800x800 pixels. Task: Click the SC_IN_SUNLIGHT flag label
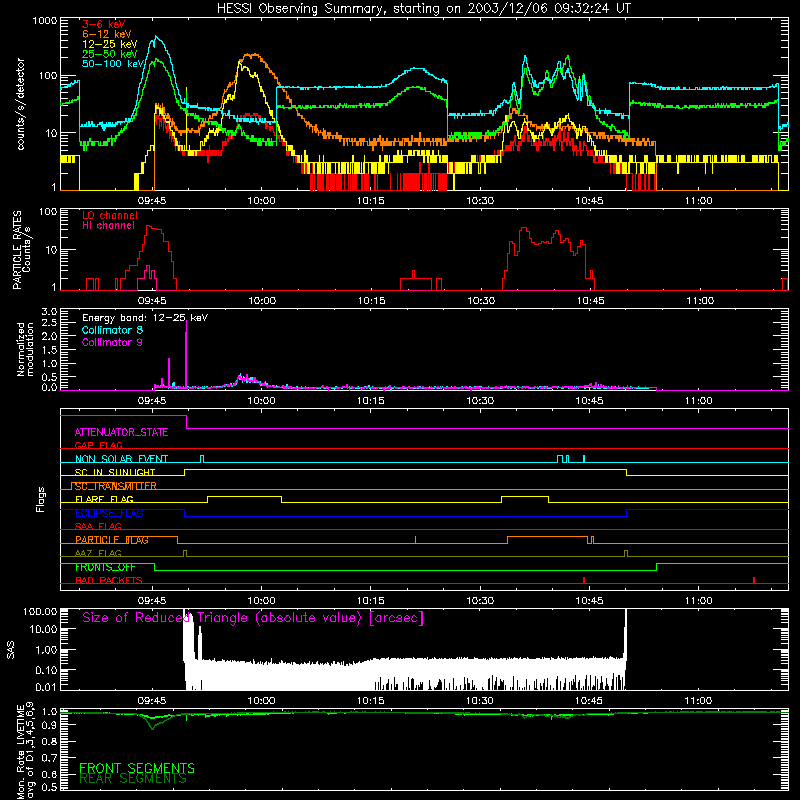[x=115, y=472]
